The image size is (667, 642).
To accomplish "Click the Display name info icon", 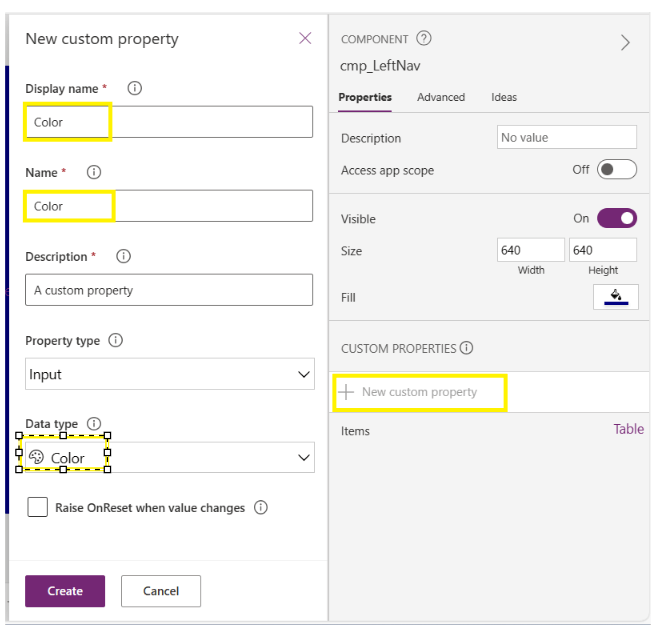I will [x=135, y=88].
